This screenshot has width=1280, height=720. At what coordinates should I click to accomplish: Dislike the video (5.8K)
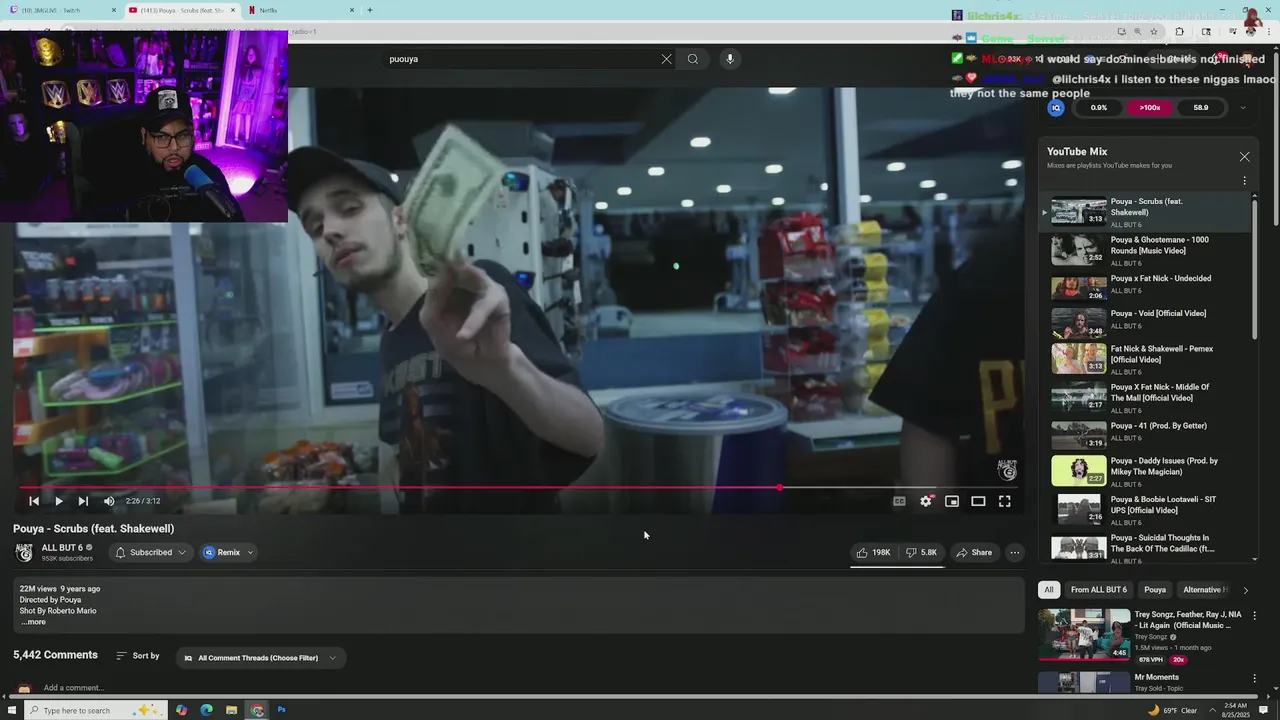pyautogui.click(x=921, y=552)
